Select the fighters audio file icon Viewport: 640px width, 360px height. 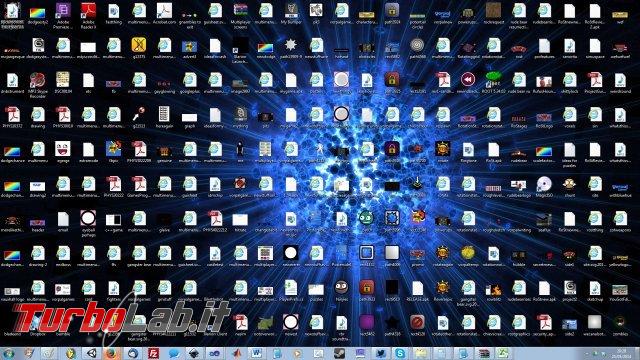(113, 288)
